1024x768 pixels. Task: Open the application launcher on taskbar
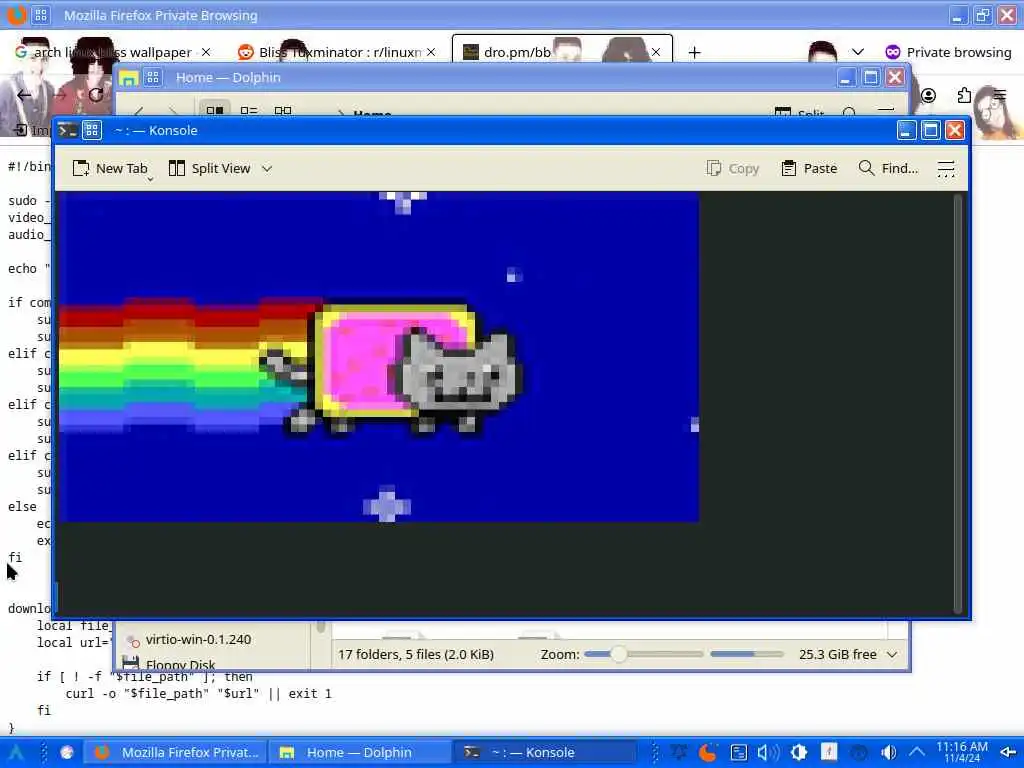[16, 752]
